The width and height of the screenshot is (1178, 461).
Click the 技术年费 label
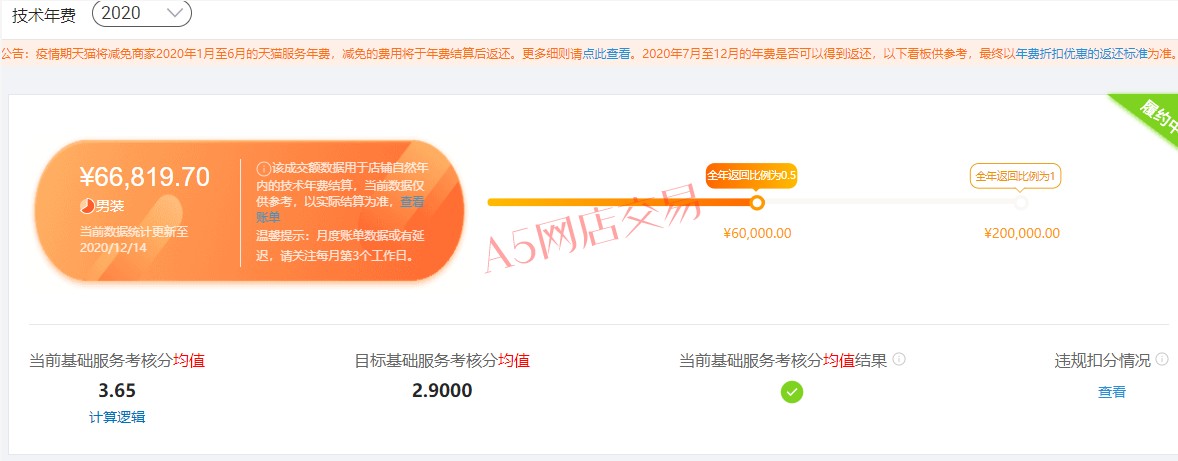tap(44, 14)
